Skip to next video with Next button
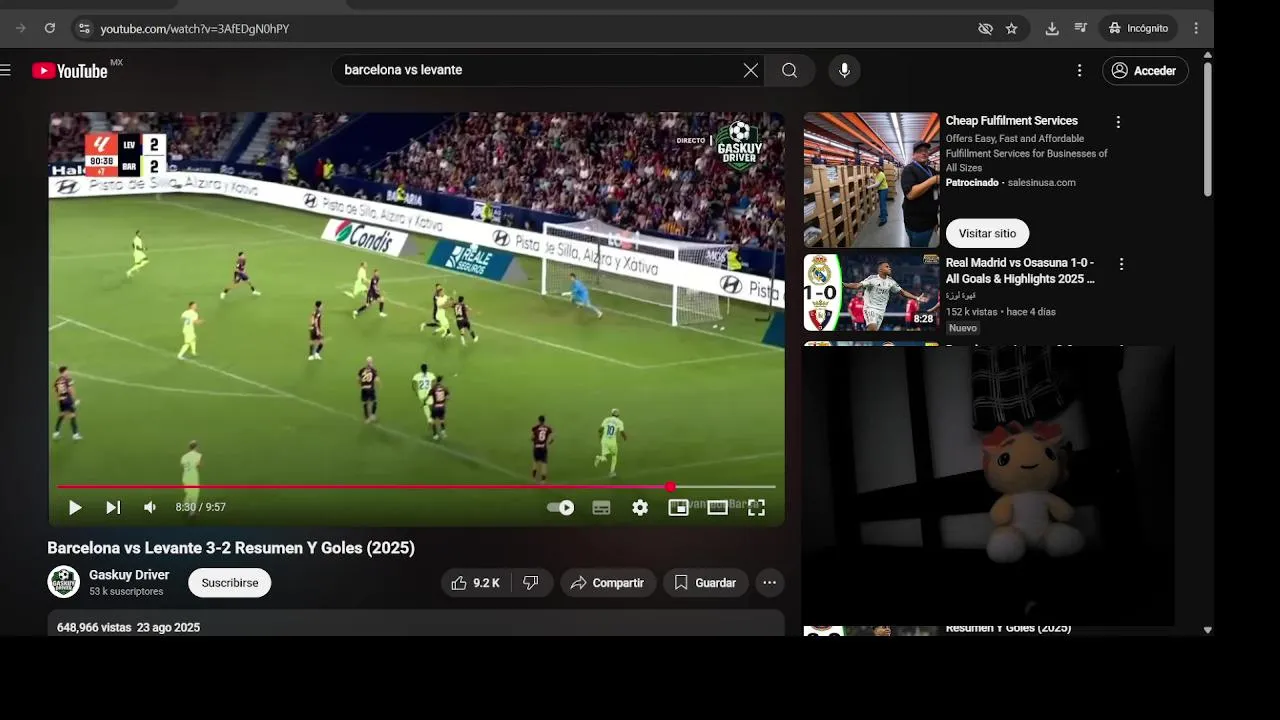The height and width of the screenshot is (720, 1280). [113, 508]
